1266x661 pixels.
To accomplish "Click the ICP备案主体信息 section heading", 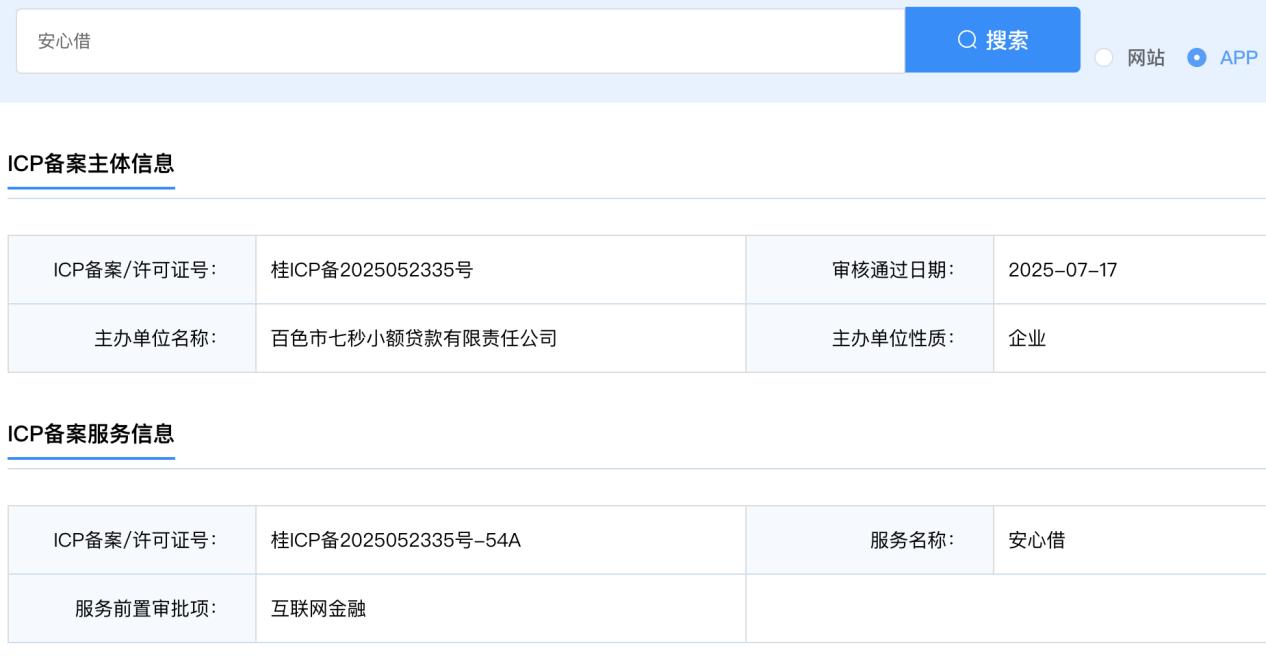I will tap(91, 165).
